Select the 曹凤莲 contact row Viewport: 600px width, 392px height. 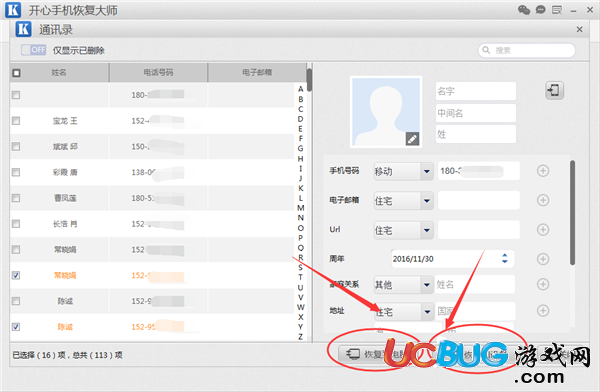pos(152,198)
